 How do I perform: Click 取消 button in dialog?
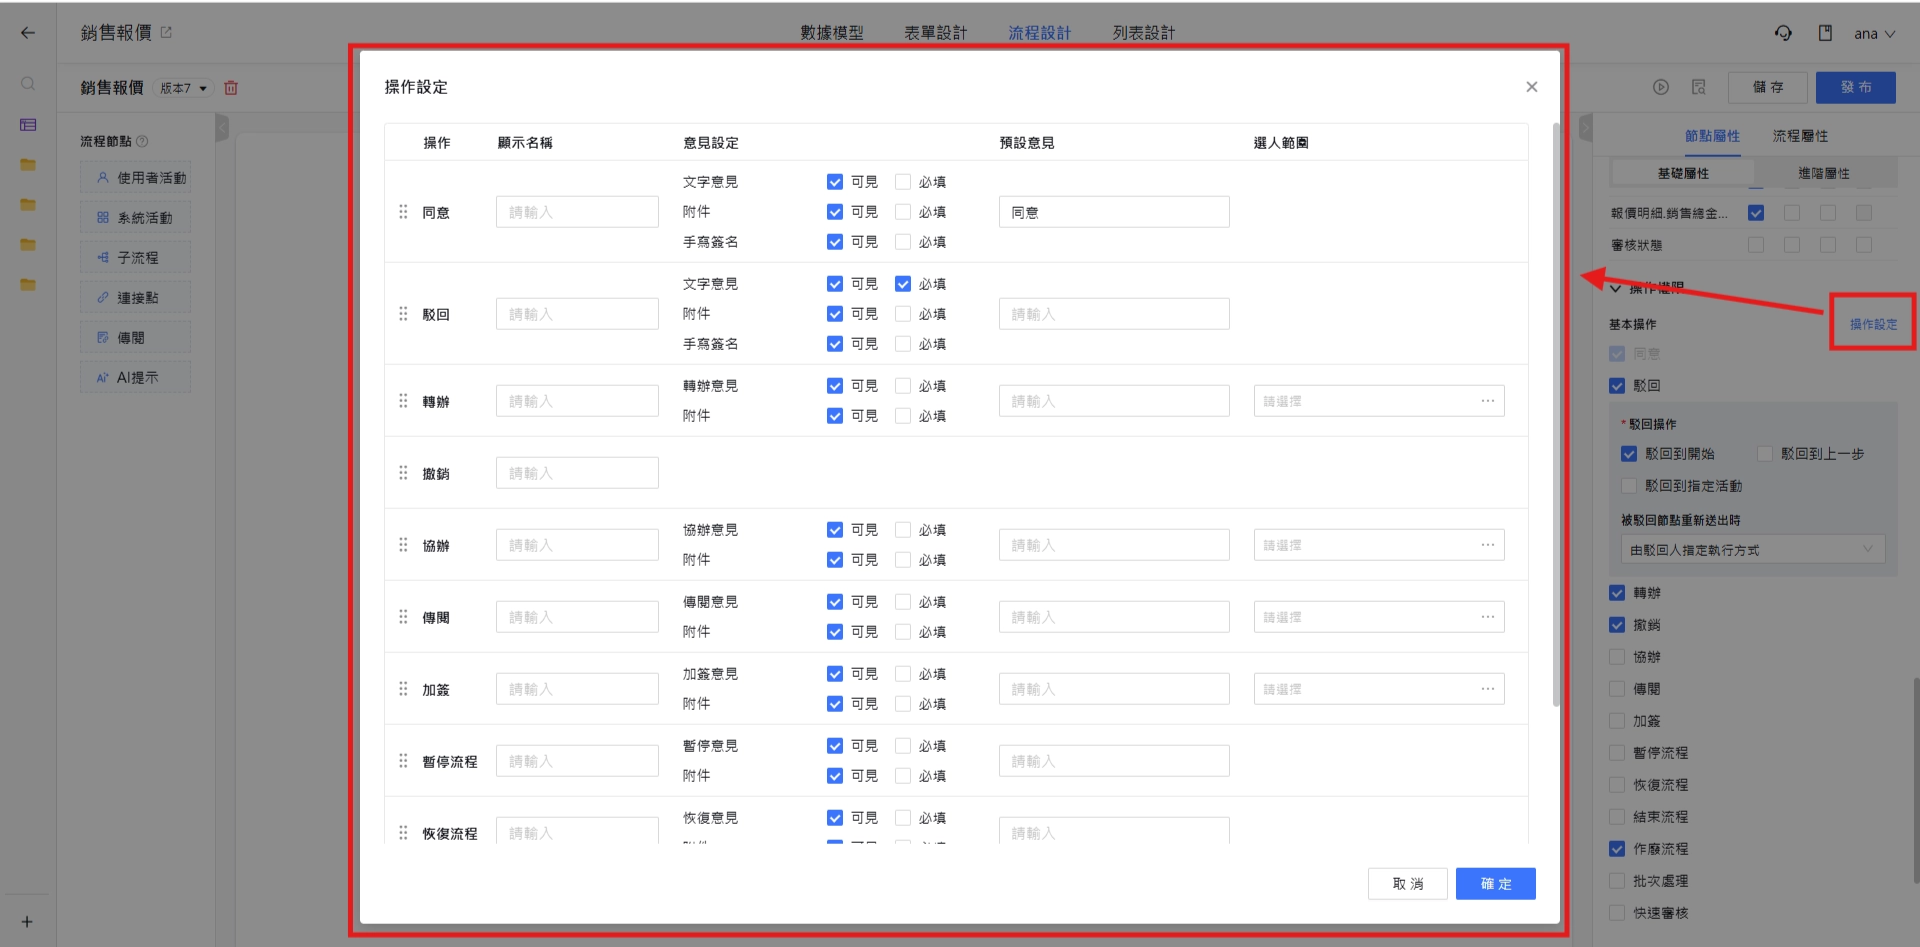click(1408, 884)
